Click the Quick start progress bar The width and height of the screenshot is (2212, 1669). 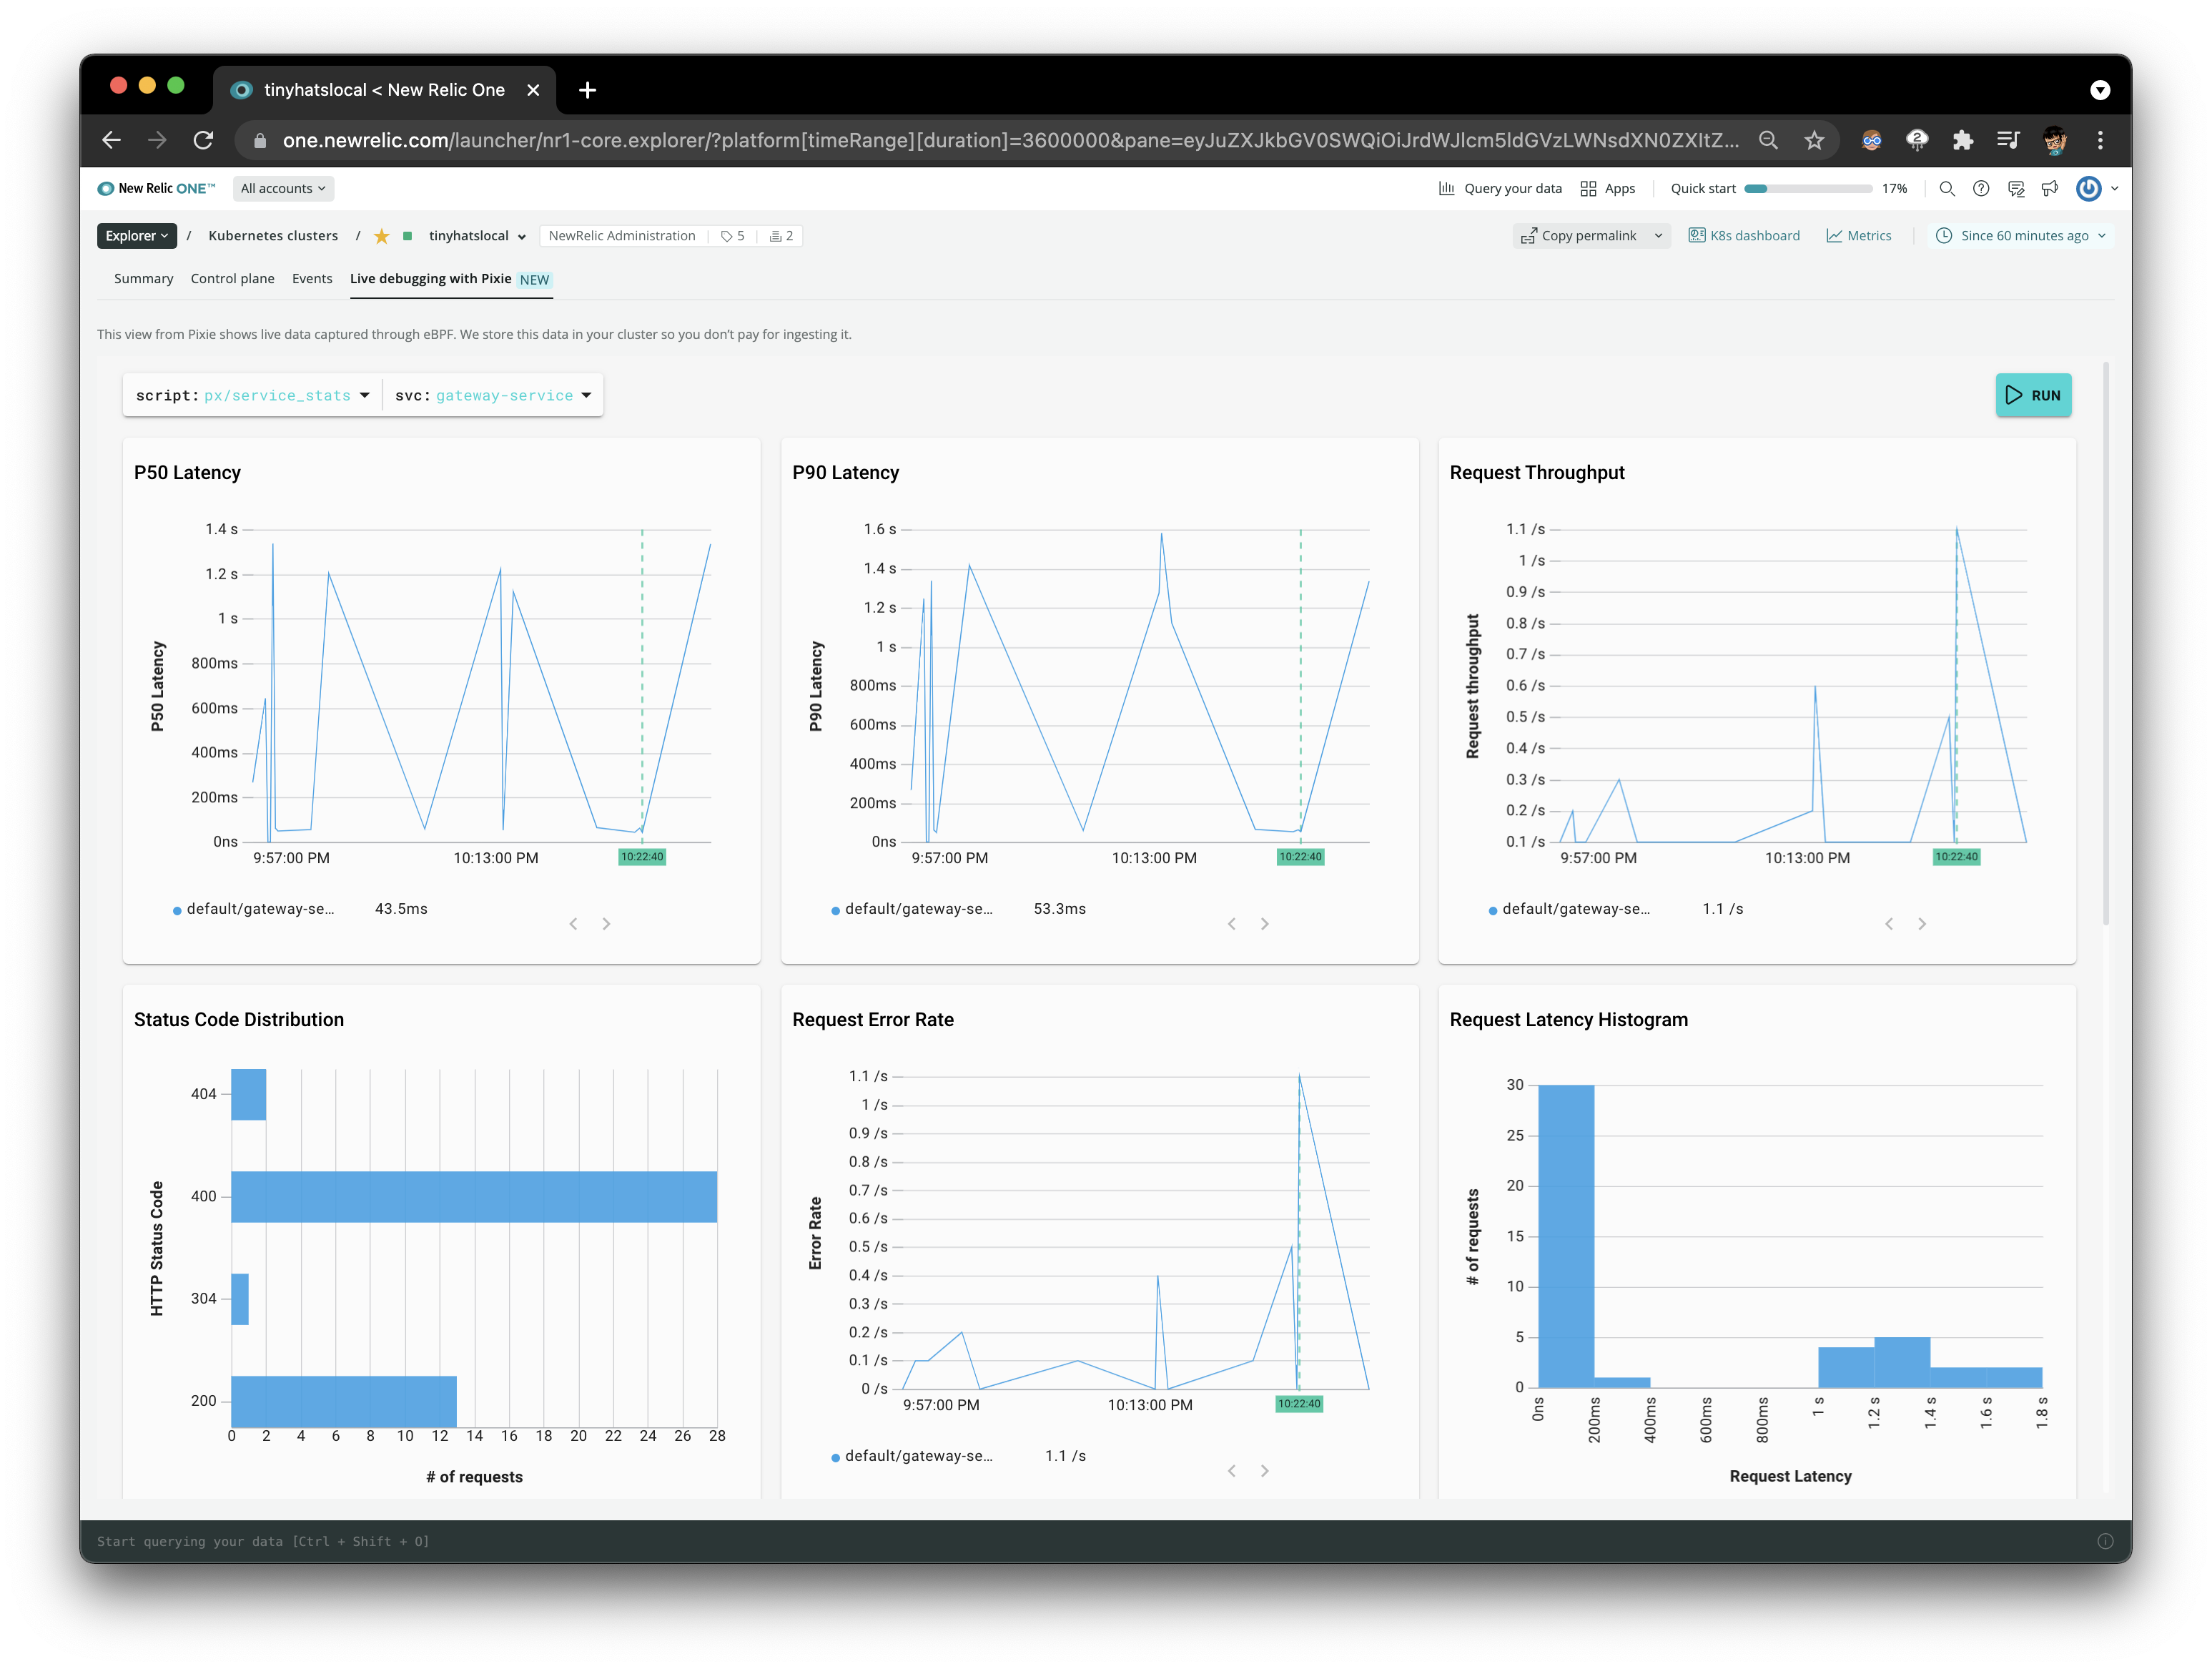pos(1807,189)
